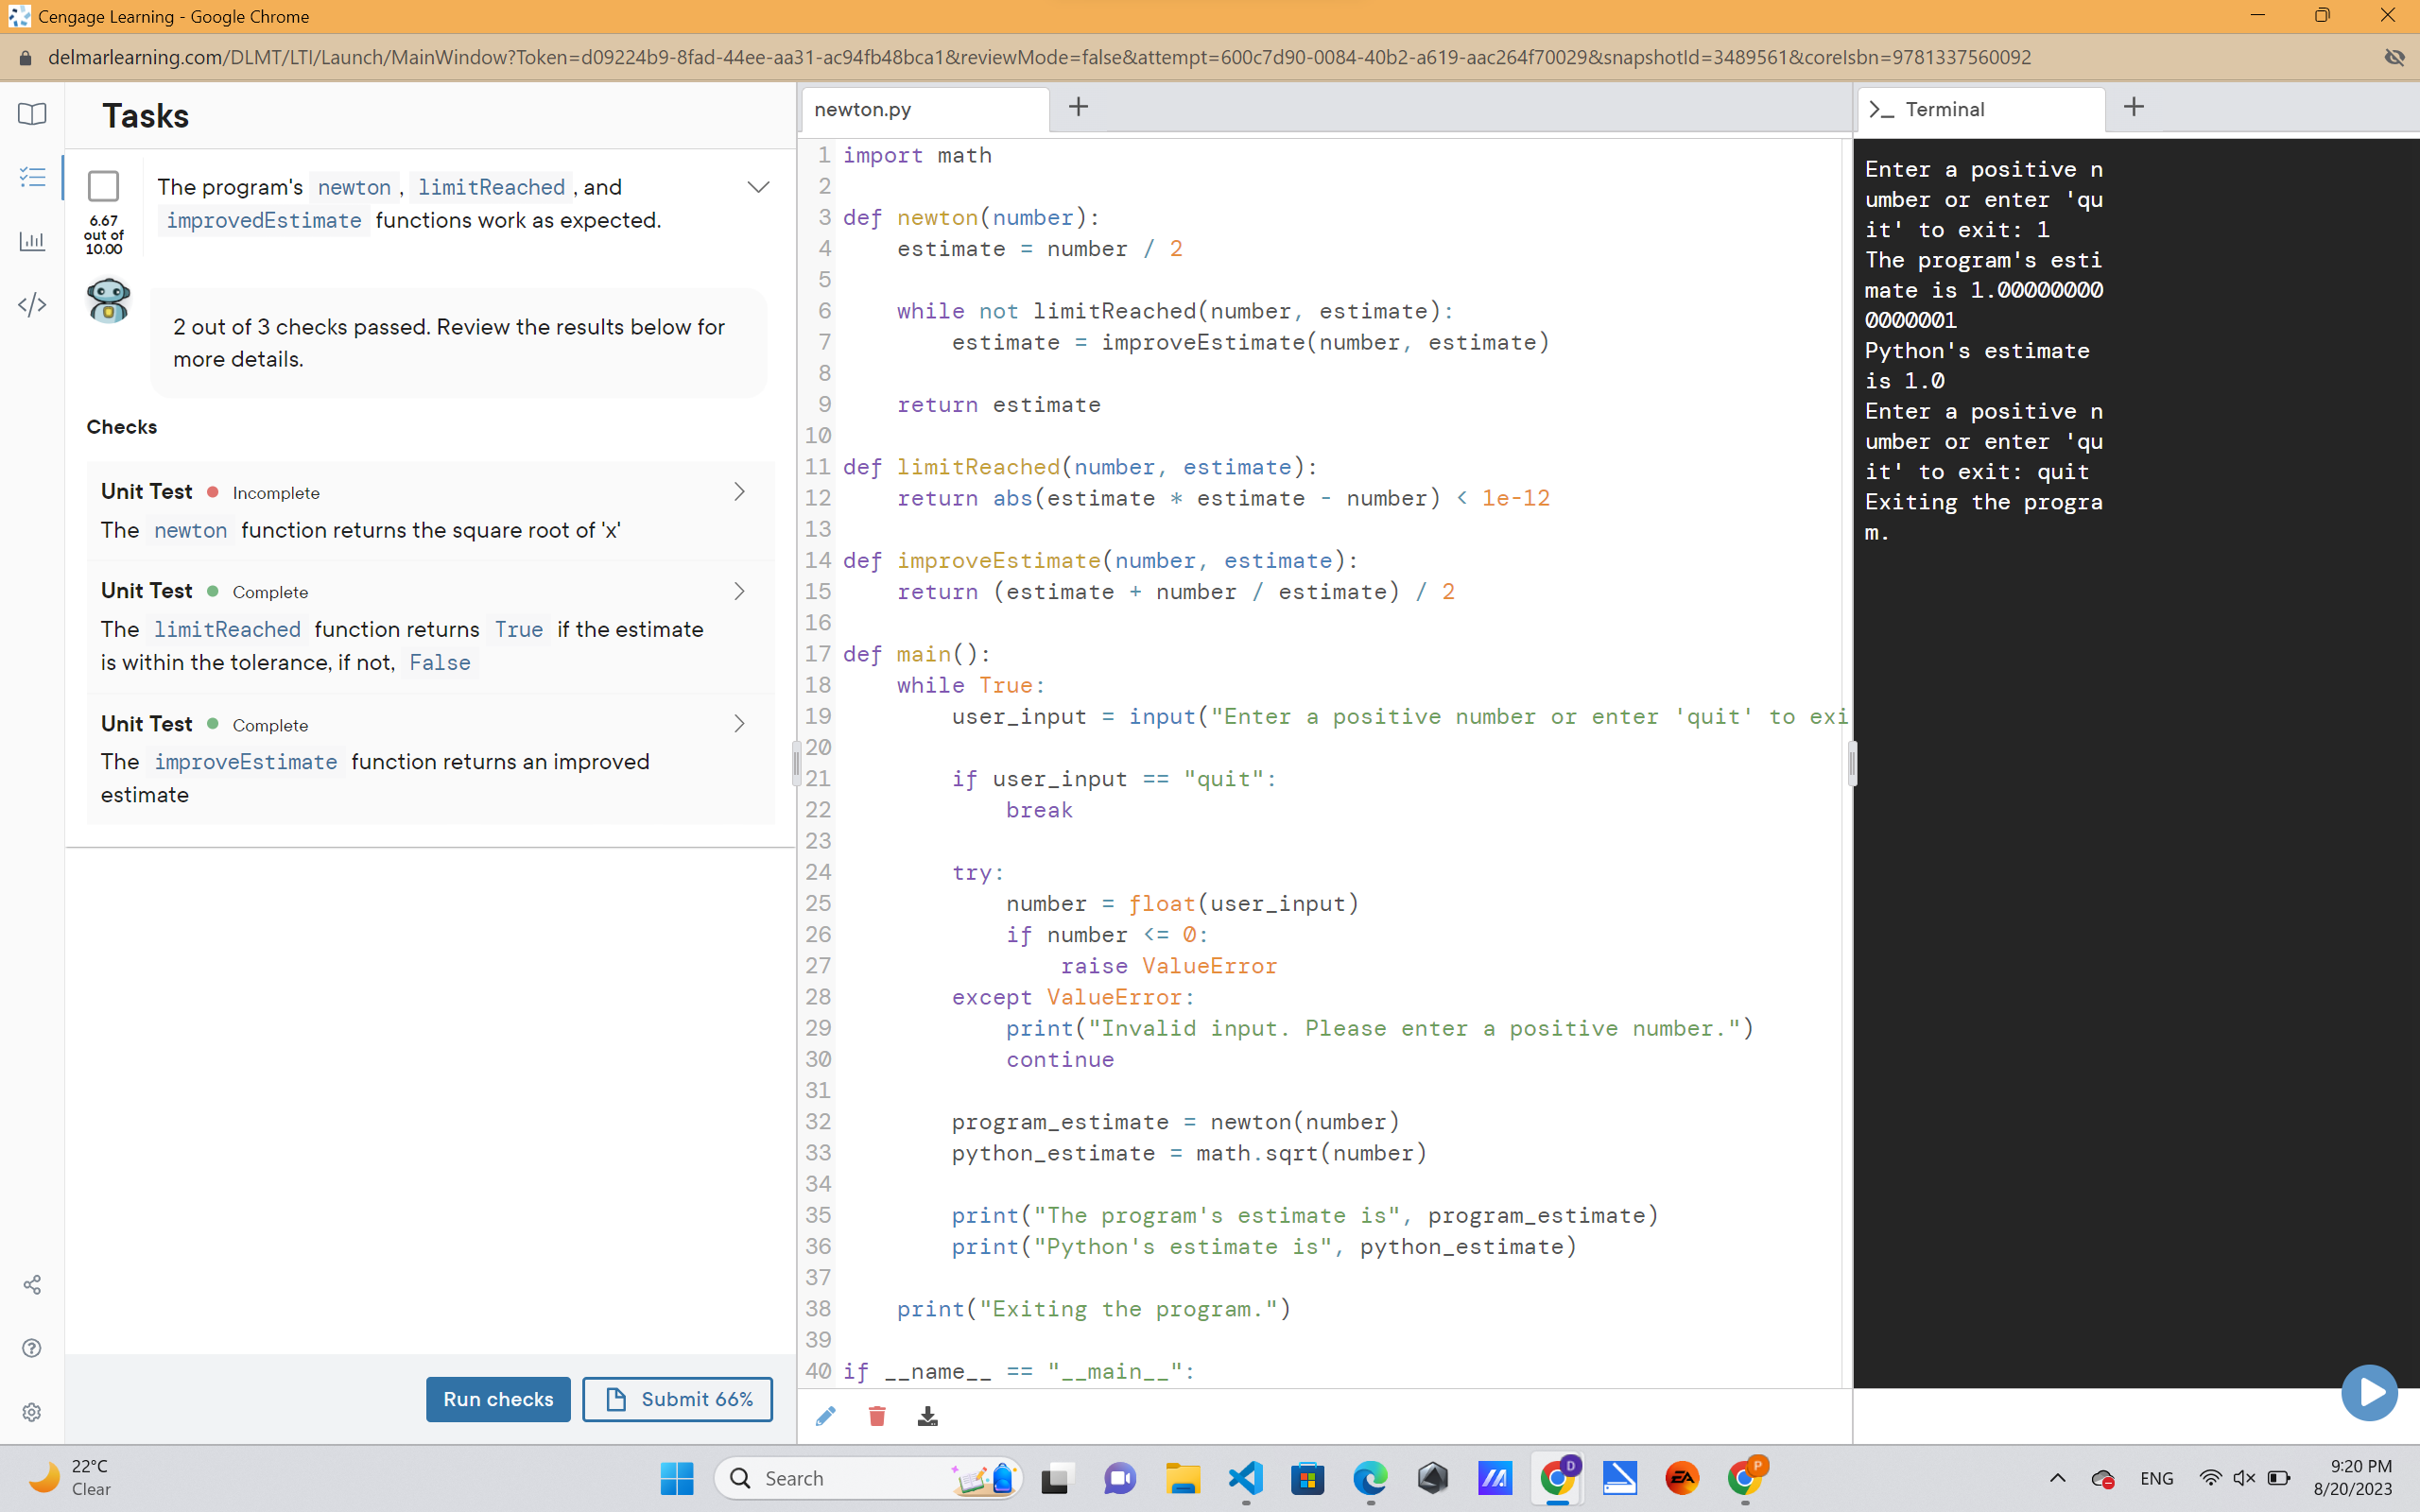The height and width of the screenshot is (1512, 2420).
Task: Expand the task description chevron
Action: 759,186
